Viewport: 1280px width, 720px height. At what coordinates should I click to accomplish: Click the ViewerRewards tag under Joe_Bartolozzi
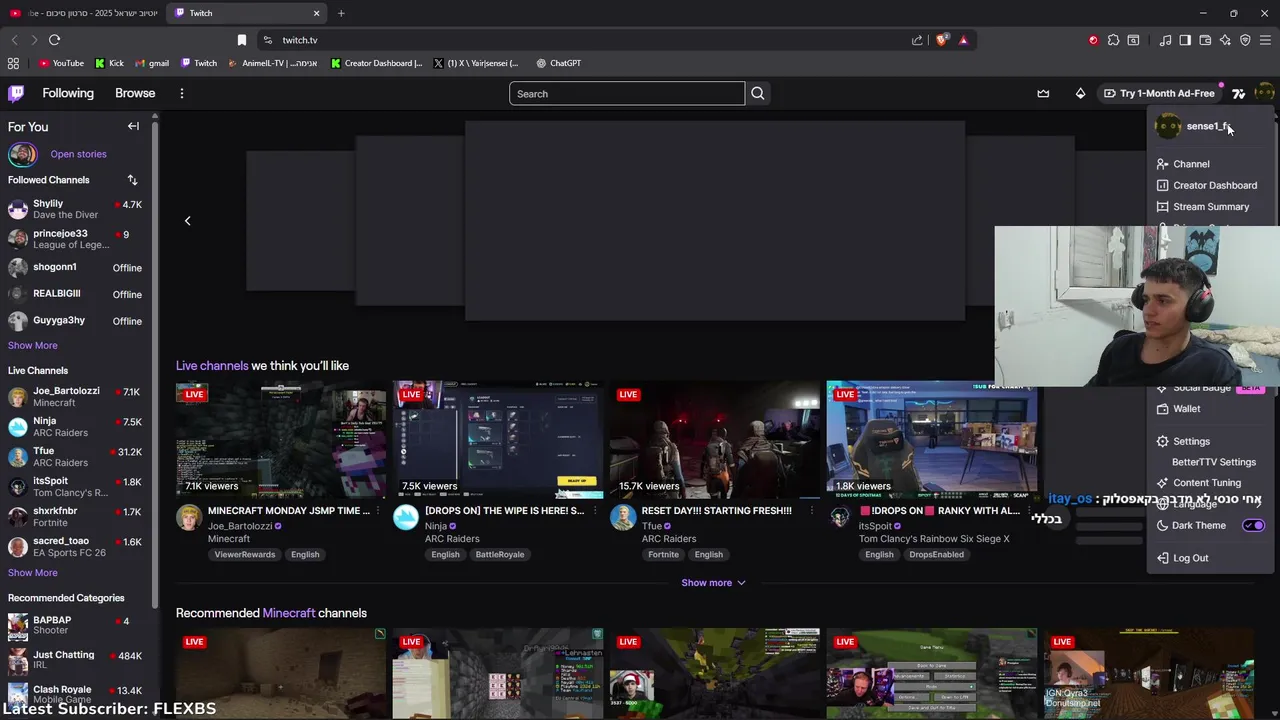(x=244, y=554)
